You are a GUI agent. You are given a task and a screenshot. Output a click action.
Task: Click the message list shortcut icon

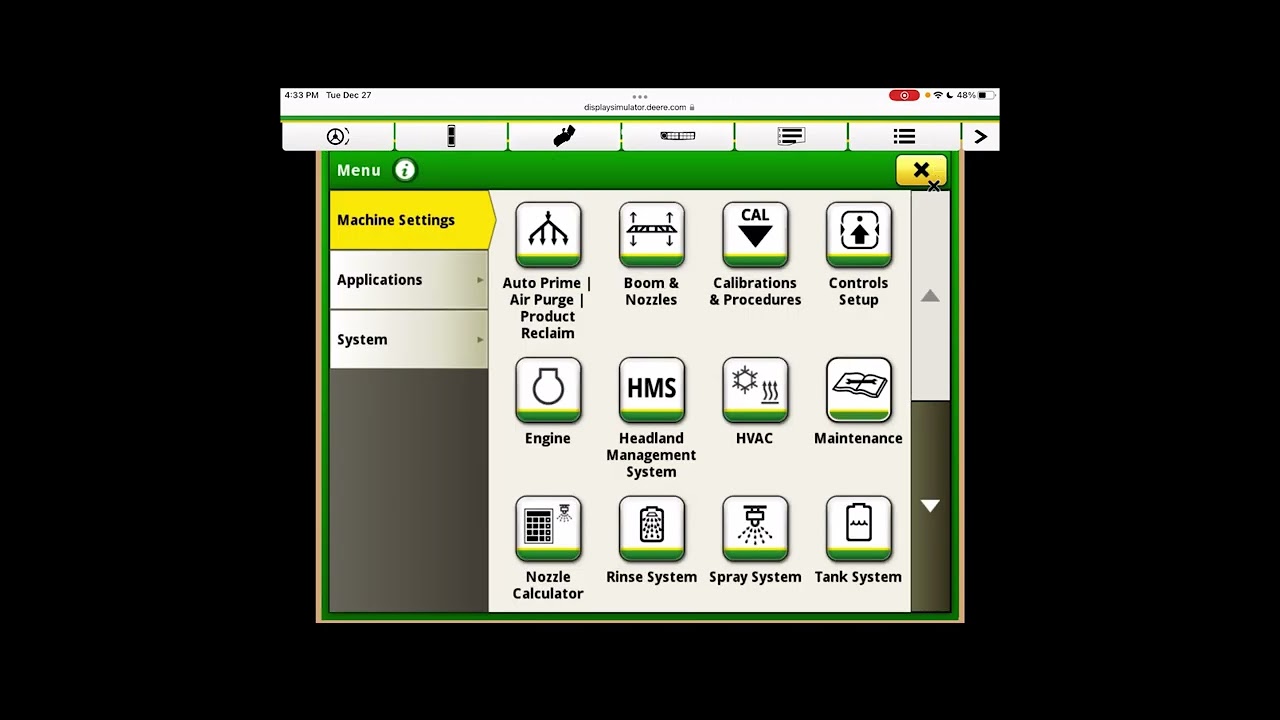click(x=791, y=136)
